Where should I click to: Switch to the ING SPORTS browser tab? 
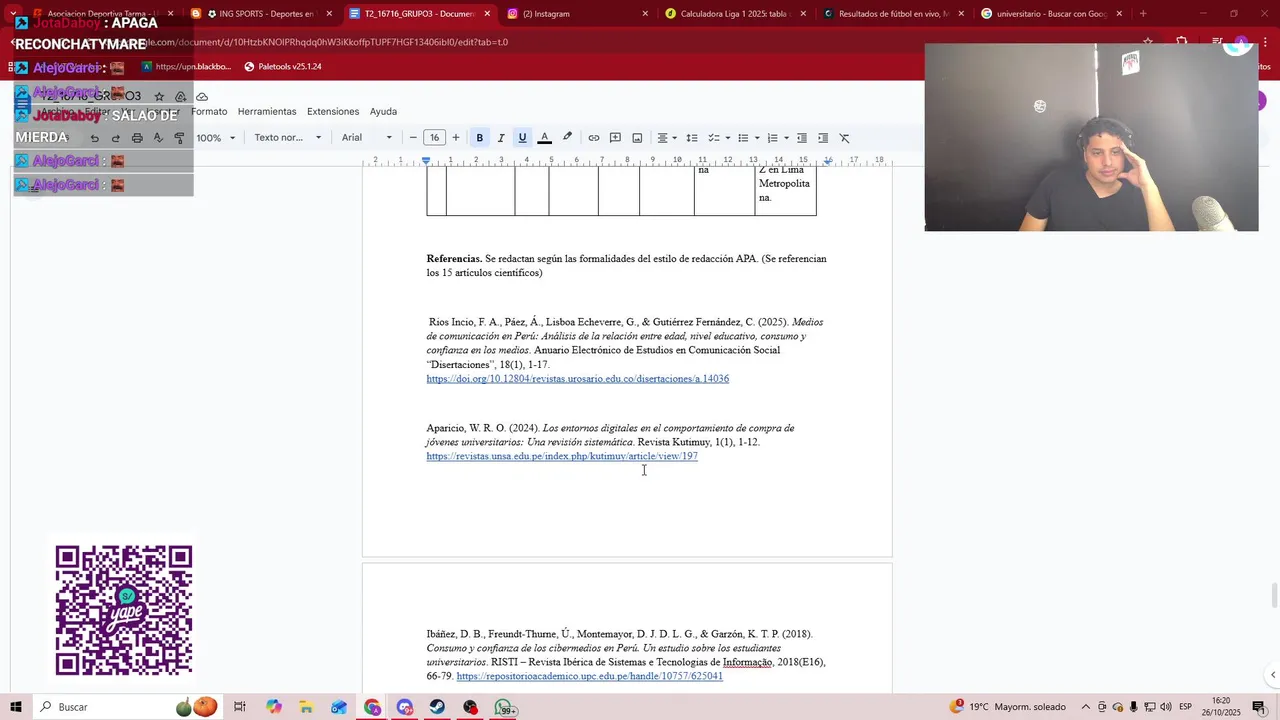click(x=262, y=14)
